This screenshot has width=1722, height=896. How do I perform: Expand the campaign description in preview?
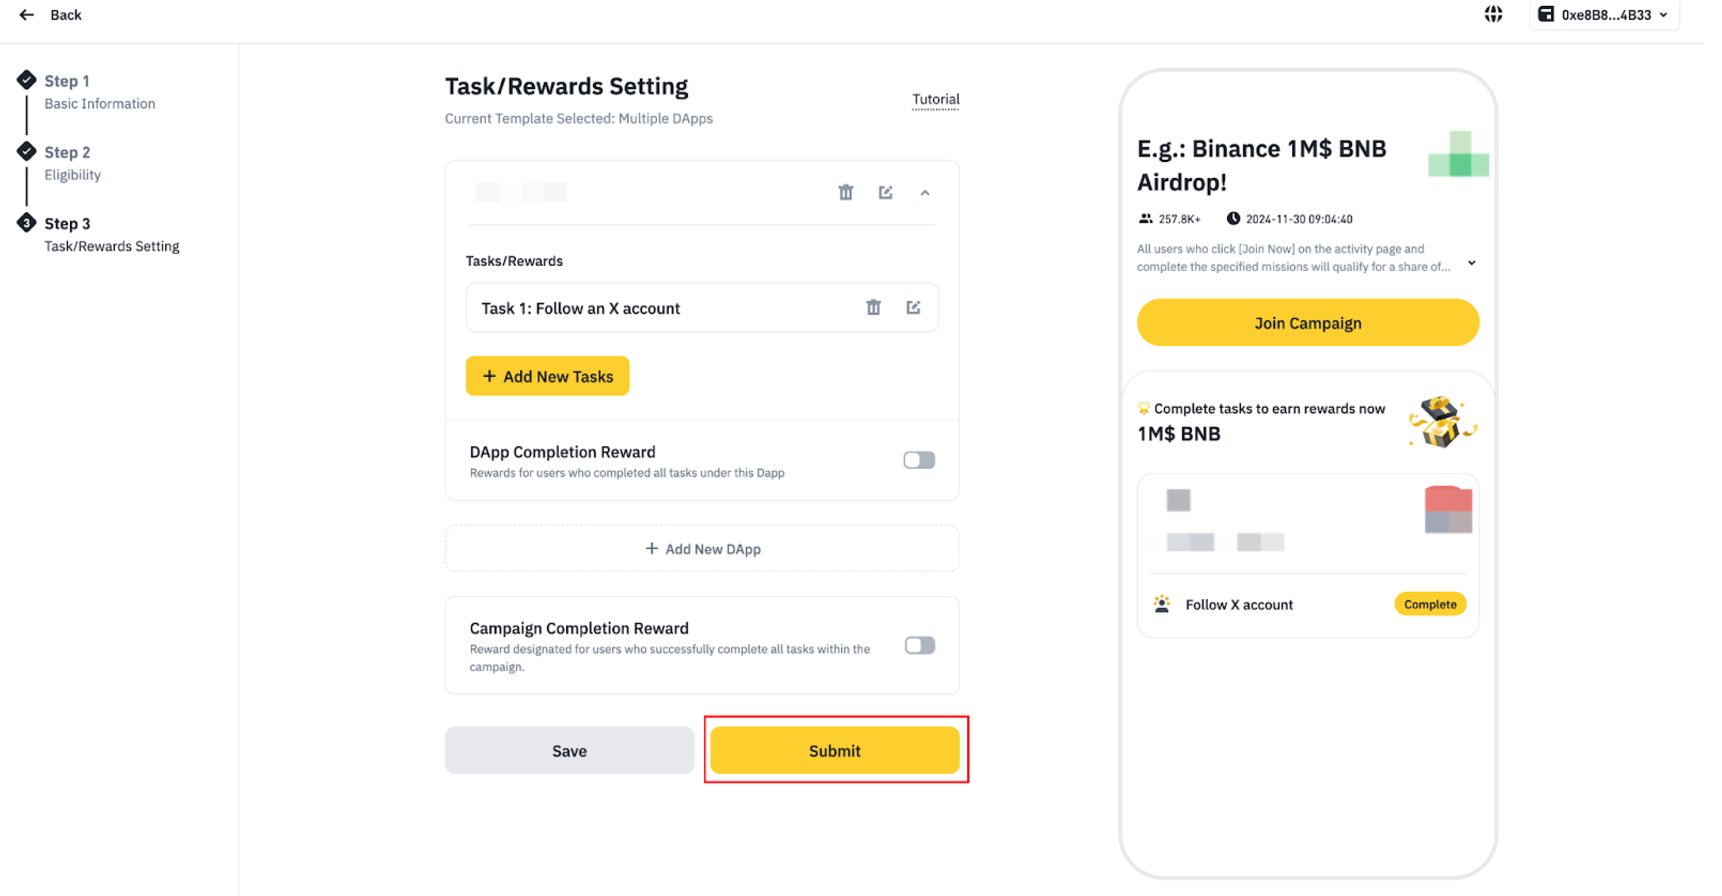click(1472, 263)
